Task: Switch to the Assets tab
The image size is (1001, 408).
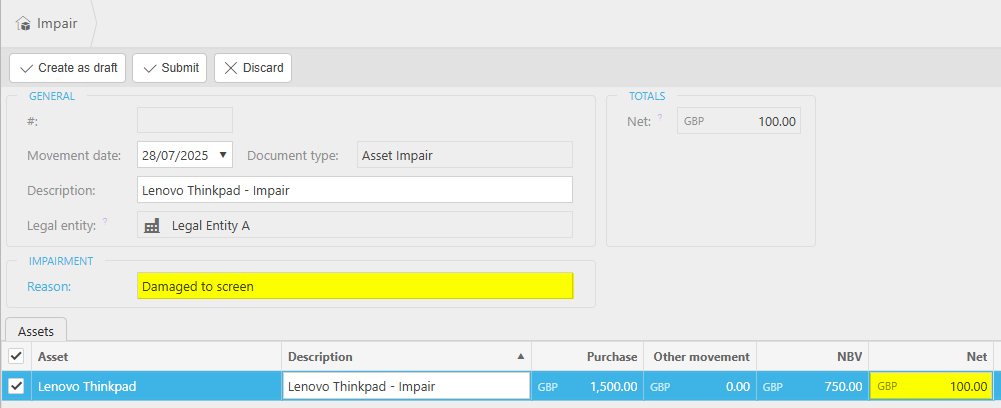Action: [x=37, y=328]
